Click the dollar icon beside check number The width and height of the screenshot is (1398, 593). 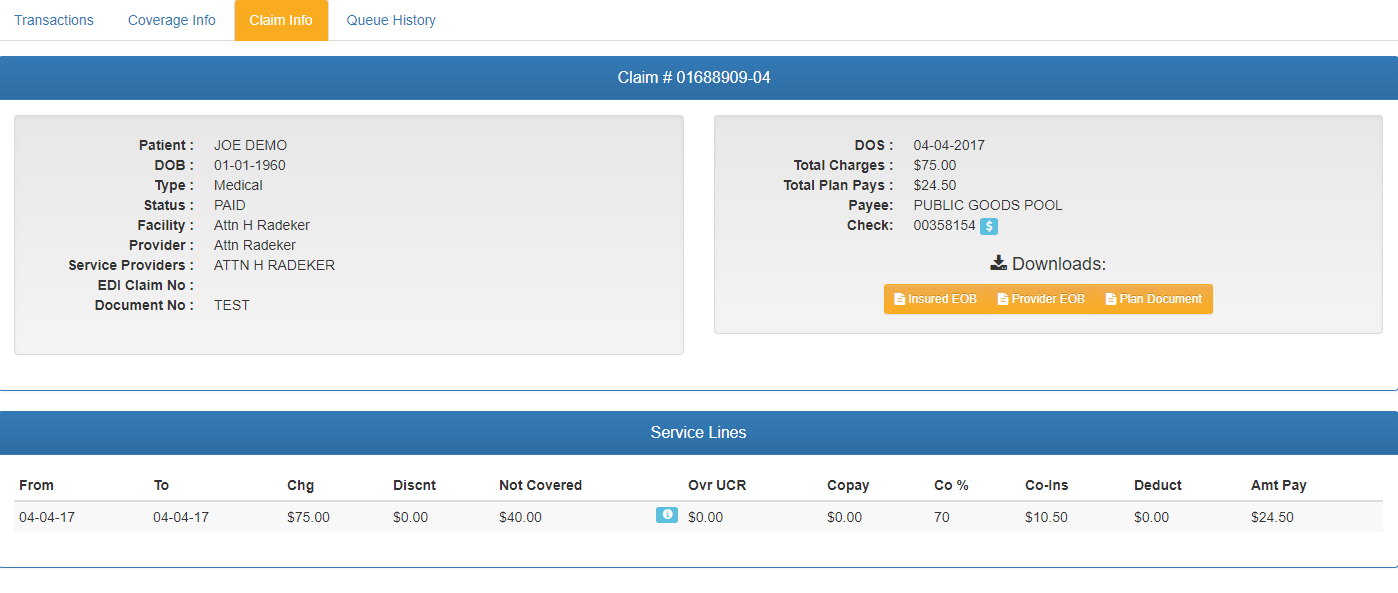pos(989,226)
